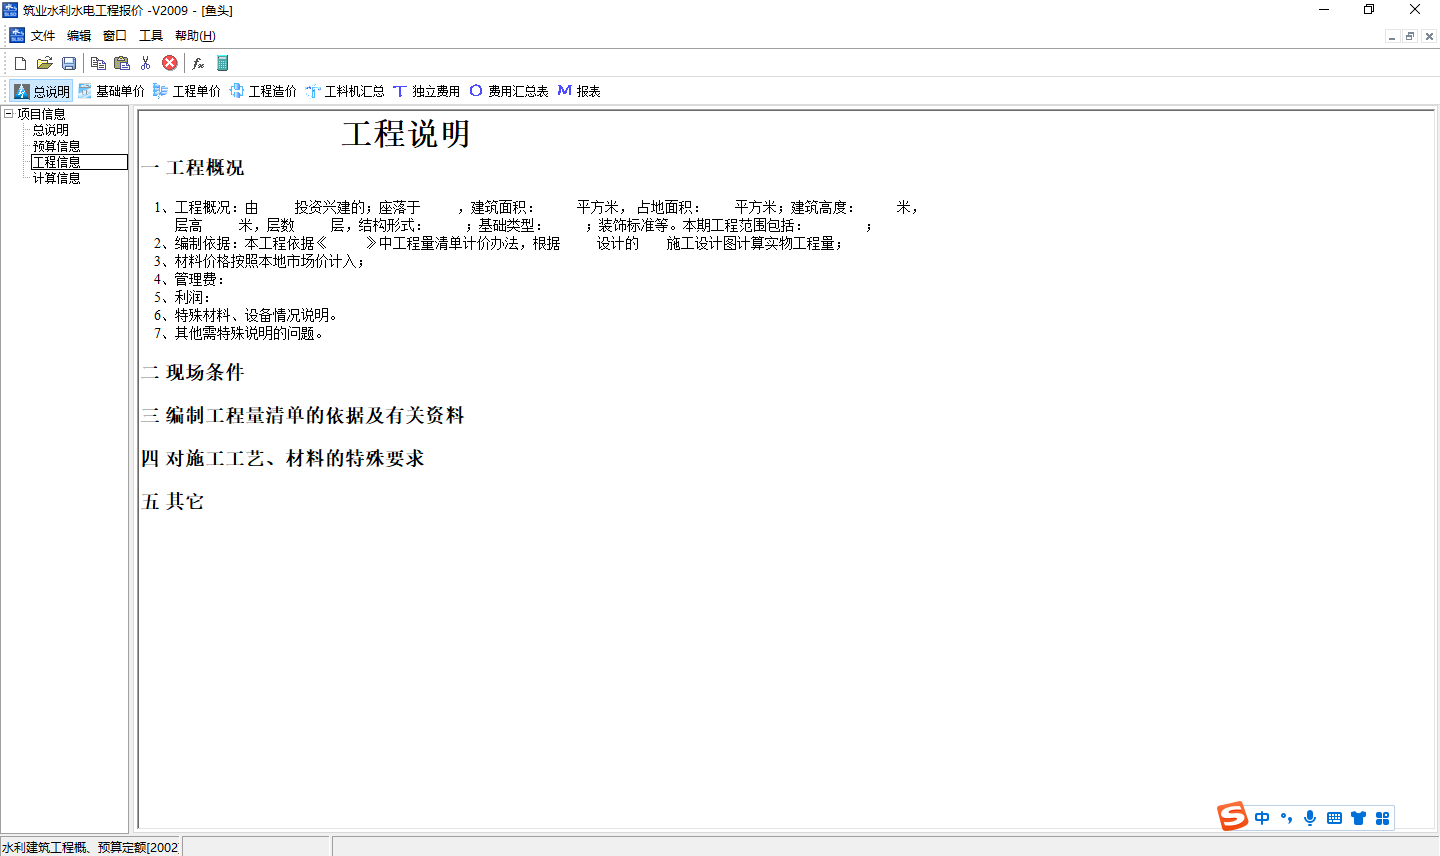Image resolution: width=1440 pixels, height=856 pixels.
Task: Switch to the 基础单价 tab
Action: (x=111, y=91)
